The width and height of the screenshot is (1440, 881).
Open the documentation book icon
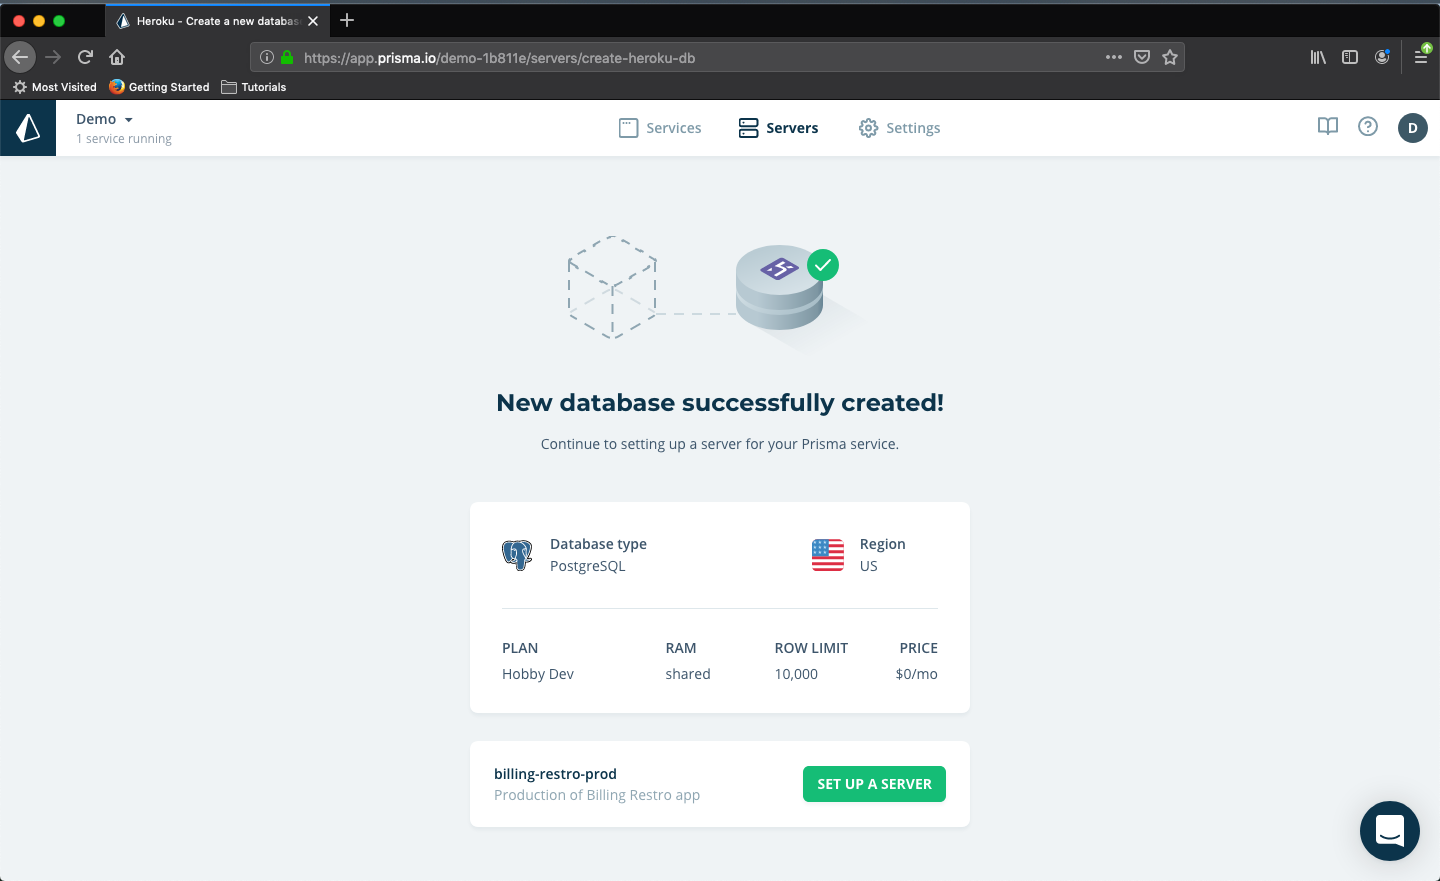1328,126
